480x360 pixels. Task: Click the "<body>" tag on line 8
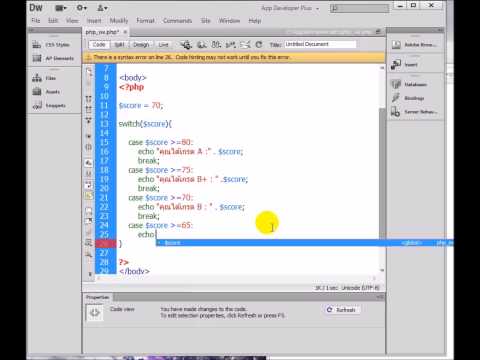[x=133, y=78]
